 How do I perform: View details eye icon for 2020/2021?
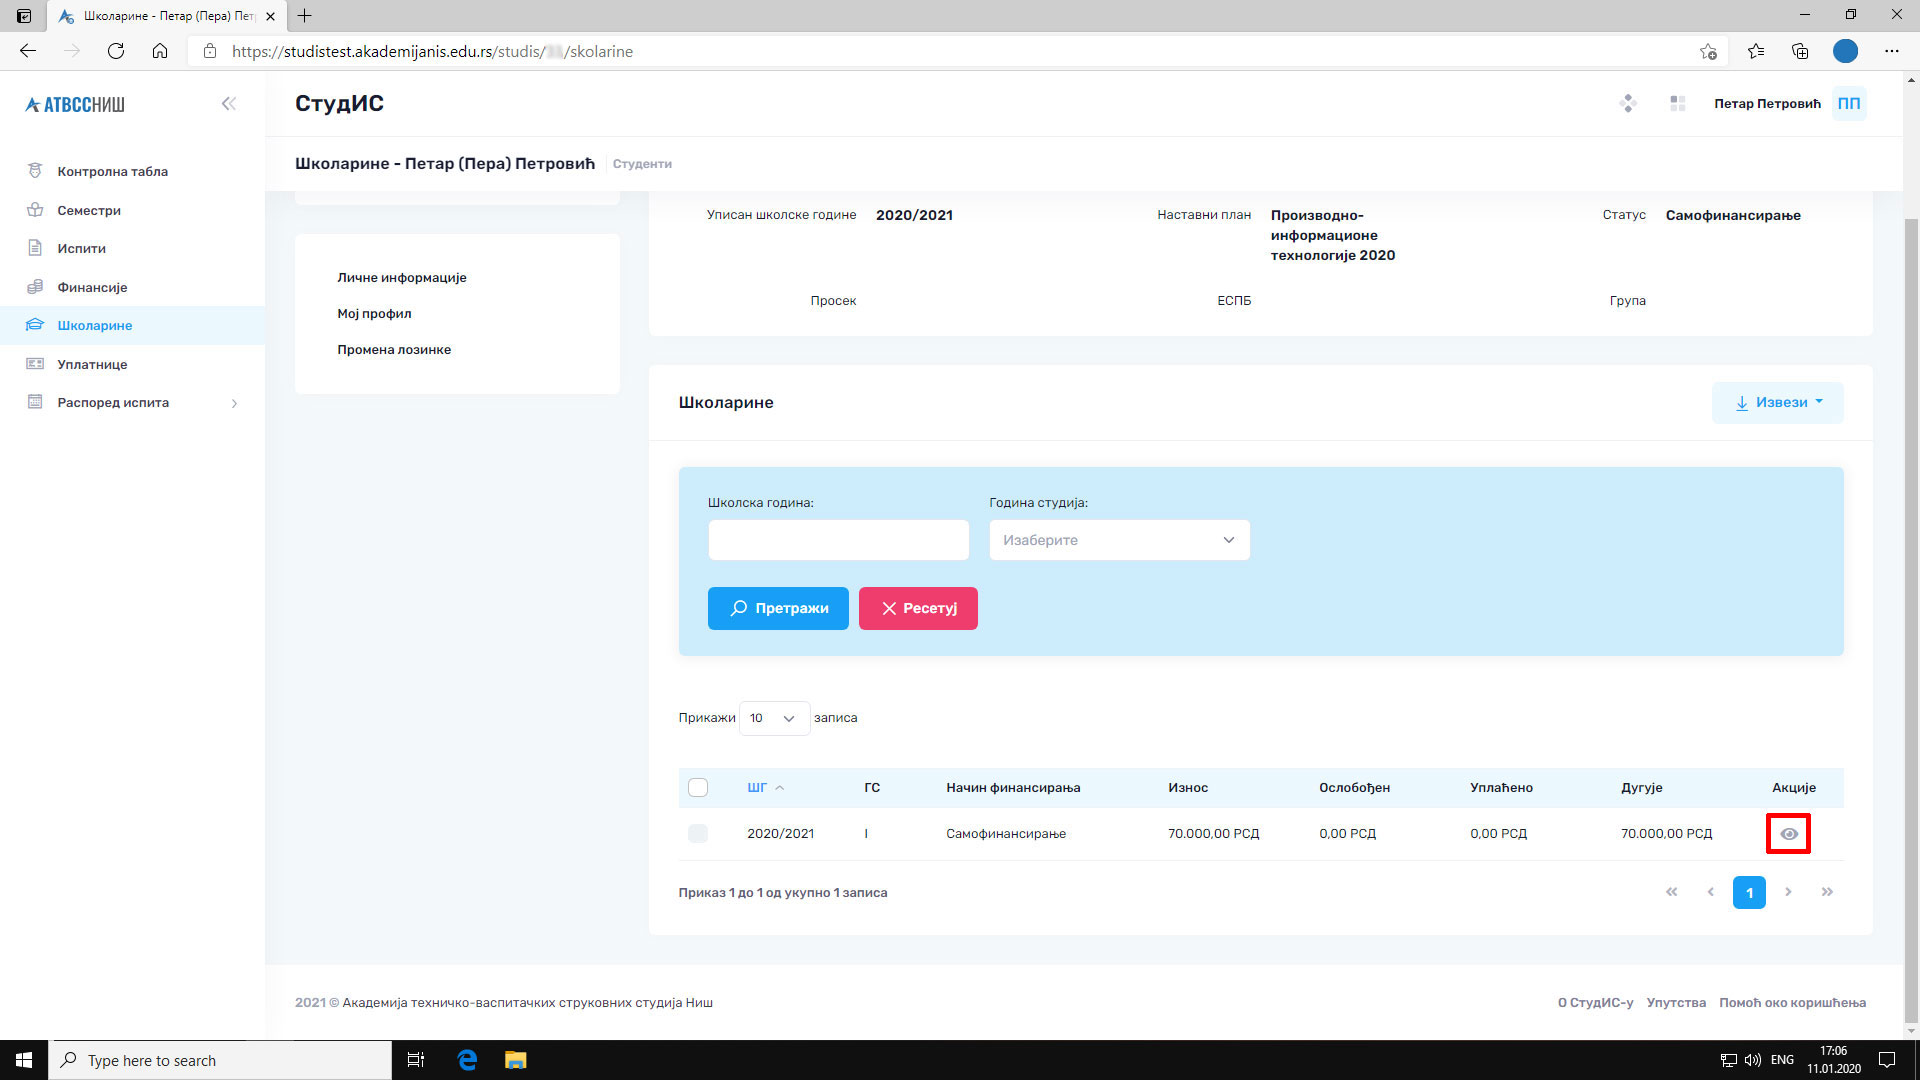pos(1789,834)
